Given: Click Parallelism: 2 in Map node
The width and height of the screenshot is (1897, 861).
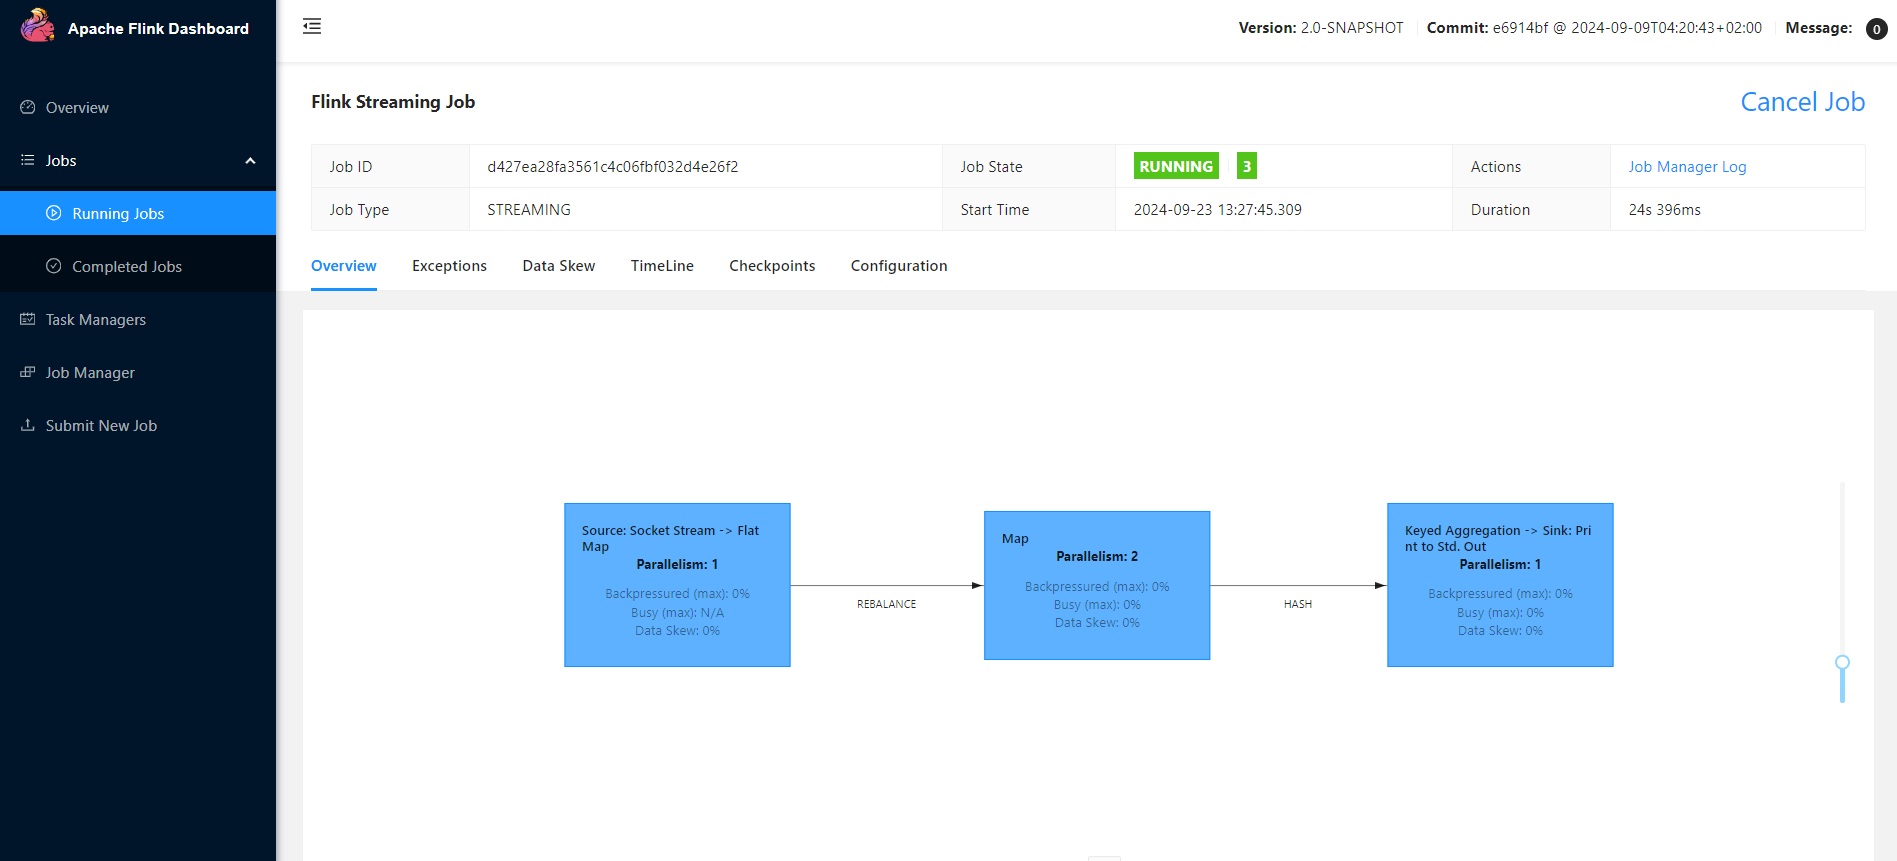Looking at the screenshot, I should (x=1097, y=556).
